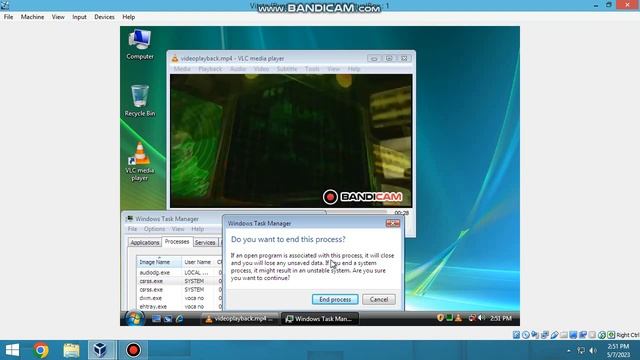Open the Vista Start orb
This screenshot has height=360, width=640.
[134, 318]
